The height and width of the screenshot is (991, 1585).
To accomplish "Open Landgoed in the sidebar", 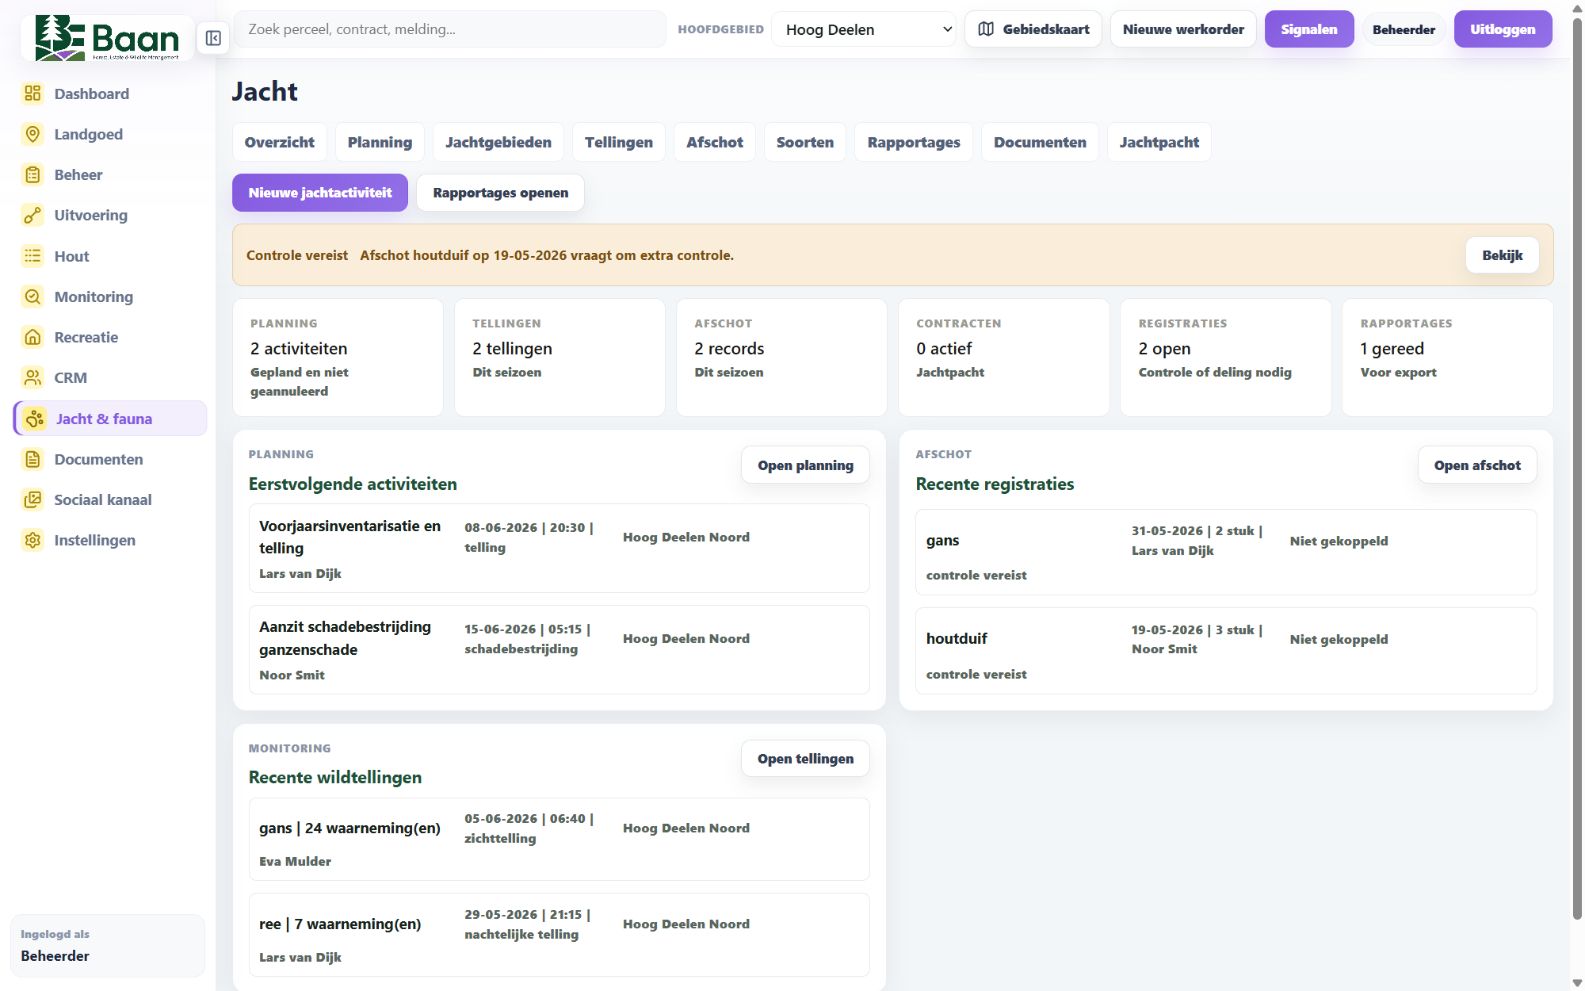I will pyautogui.click(x=110, y=134).
